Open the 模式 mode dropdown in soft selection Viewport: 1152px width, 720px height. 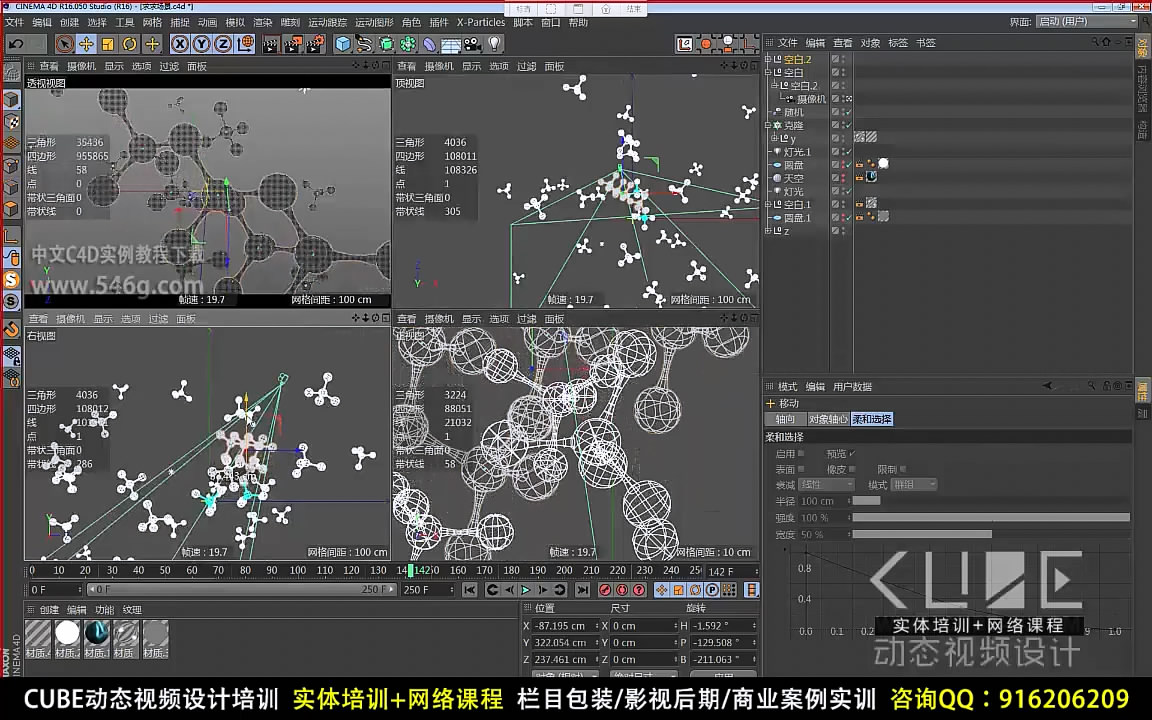(x=914, y=485)
